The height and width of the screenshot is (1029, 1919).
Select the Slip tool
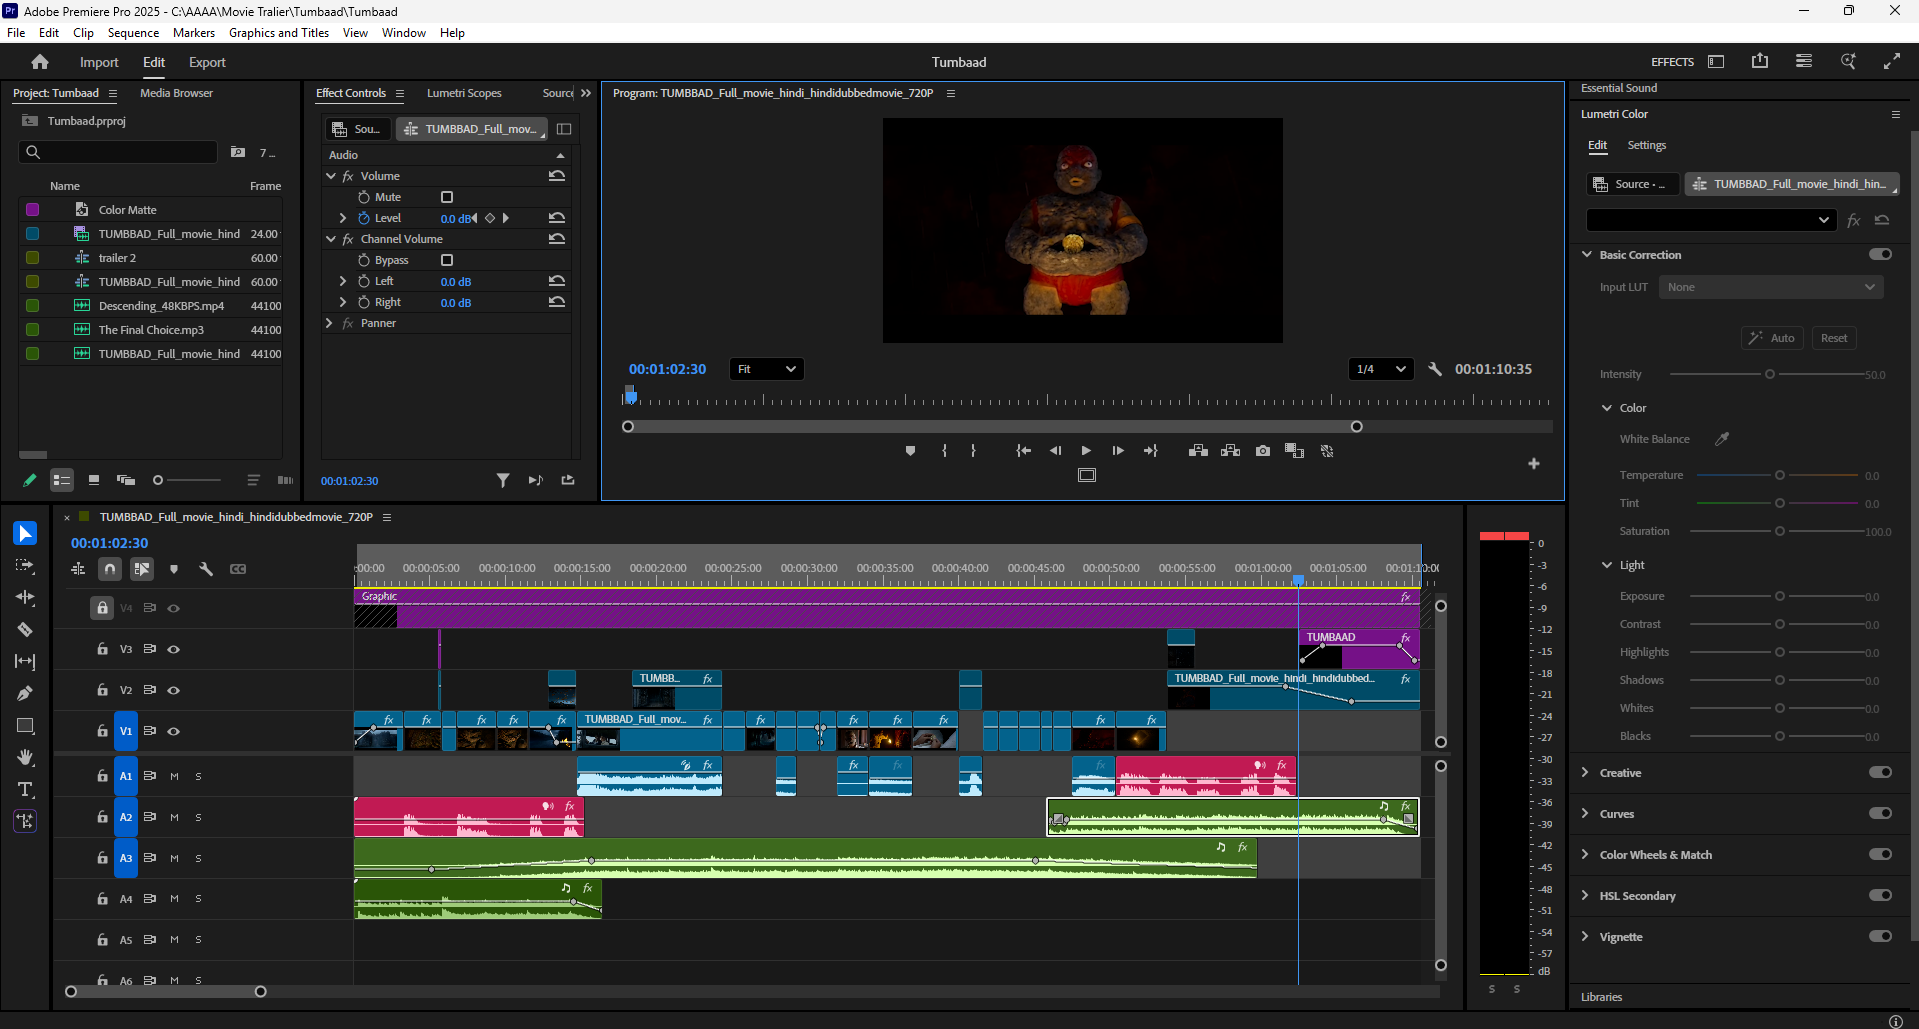pyautogui.click(x=25, y=661)
